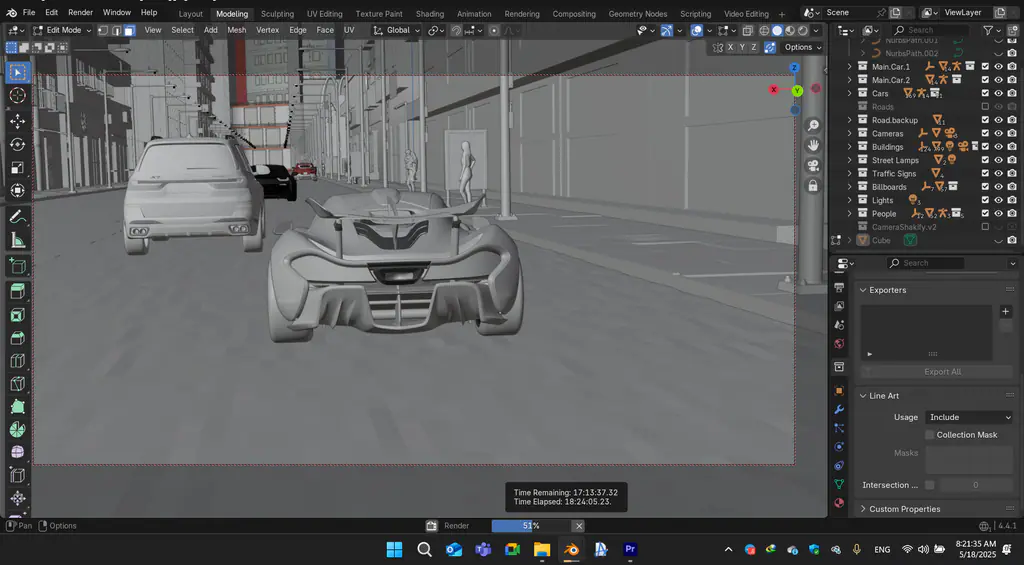Click the render progress bar at 51%
Screen dimensions: 1024x565
[x=531, y=526]
